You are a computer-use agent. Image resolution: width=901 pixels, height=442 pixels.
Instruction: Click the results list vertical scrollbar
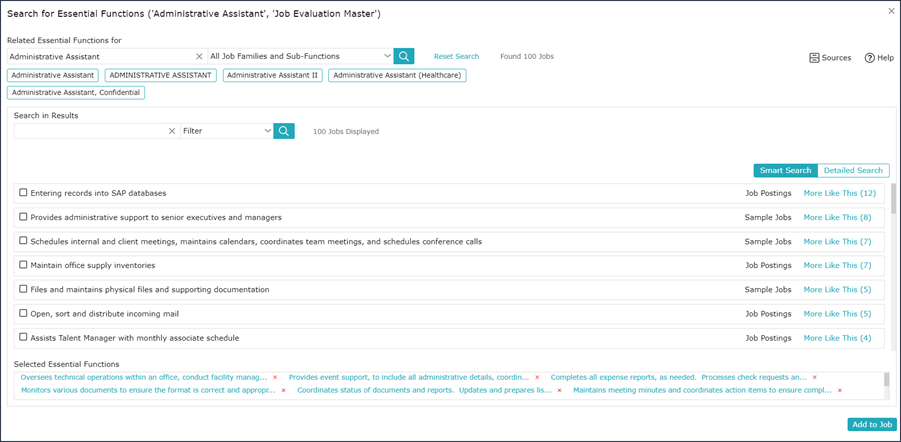tap(893, 198)
